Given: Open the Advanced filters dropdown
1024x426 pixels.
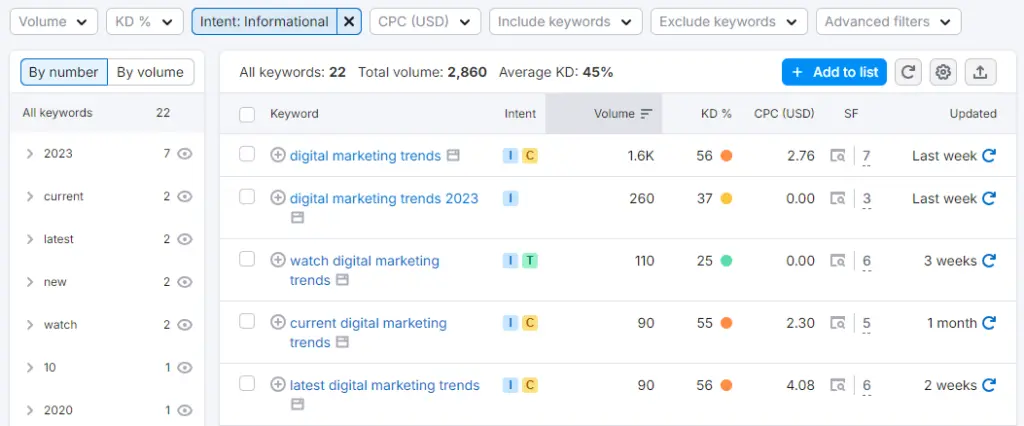Looking at the screenshot, I should coord(888,21).
